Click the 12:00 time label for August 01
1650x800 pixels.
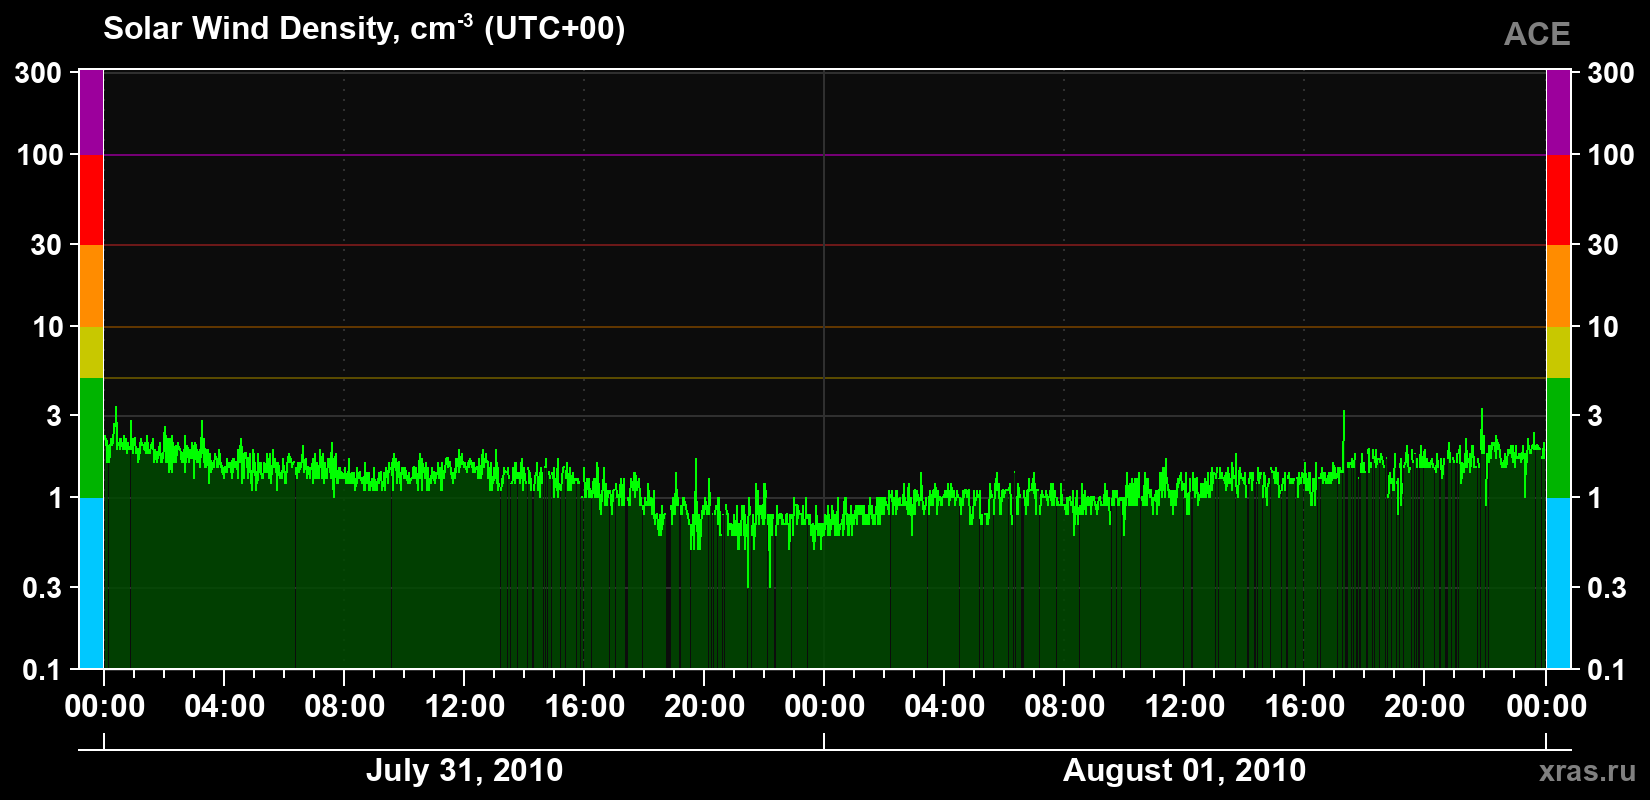(x=1184, y=707)
